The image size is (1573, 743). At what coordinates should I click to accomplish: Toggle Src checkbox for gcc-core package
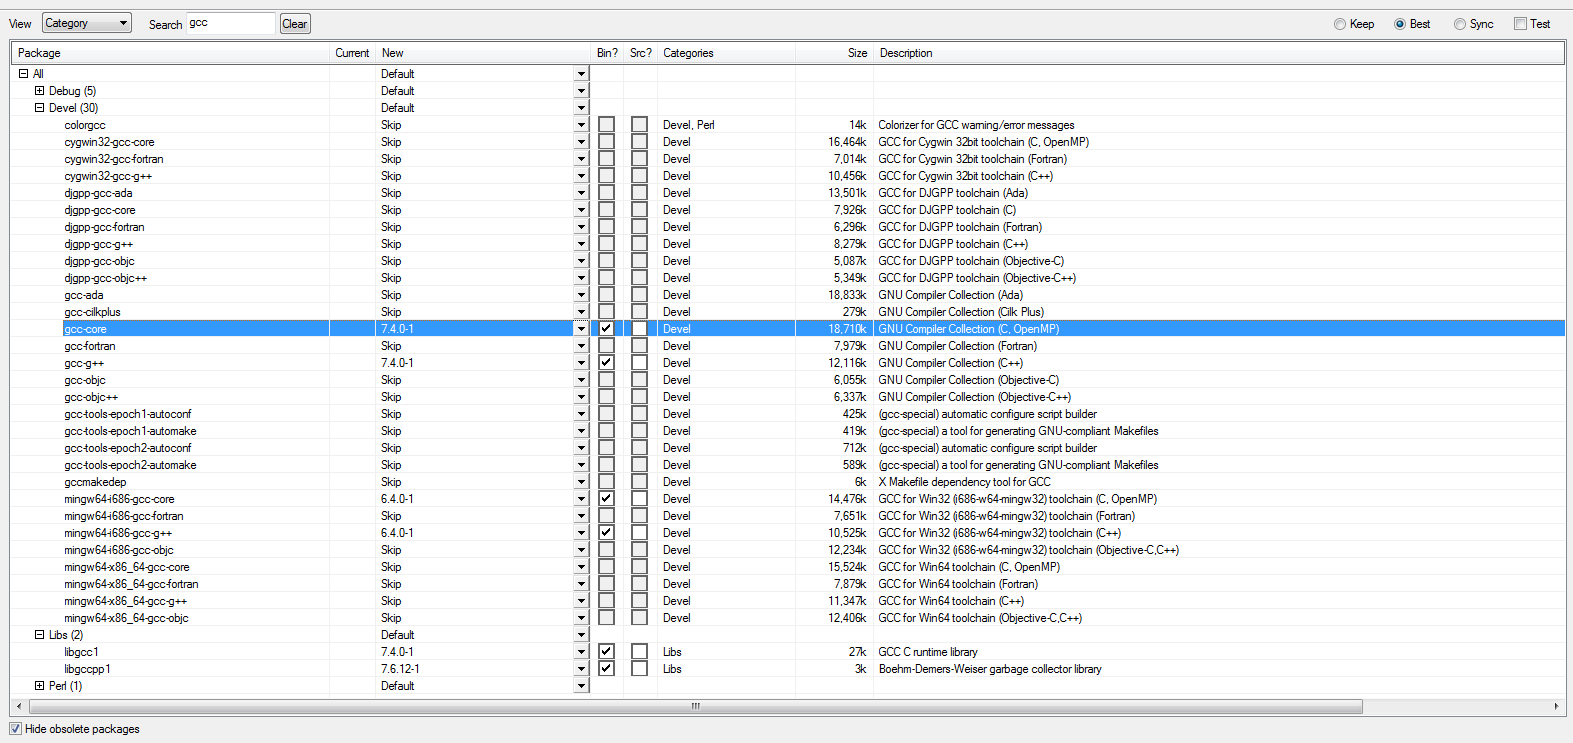(x=639, y=329)
